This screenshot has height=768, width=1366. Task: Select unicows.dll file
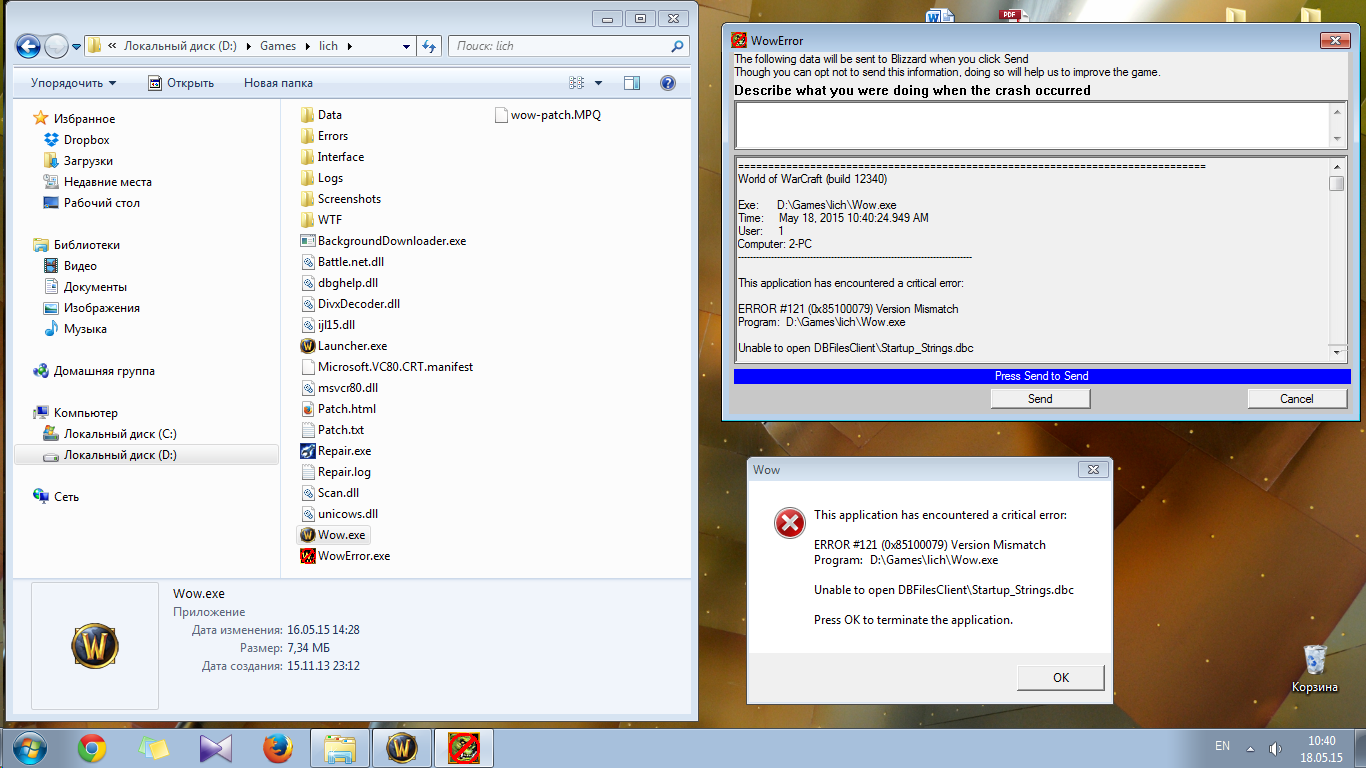tap(339, 514)
